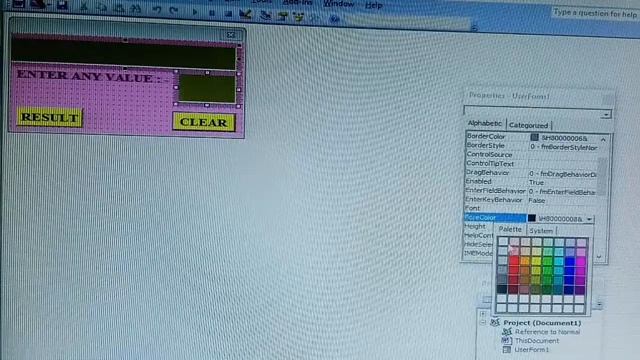640x360 pixels.
Task: Click the Reset stop icon
Action: (x=228, y=13)
